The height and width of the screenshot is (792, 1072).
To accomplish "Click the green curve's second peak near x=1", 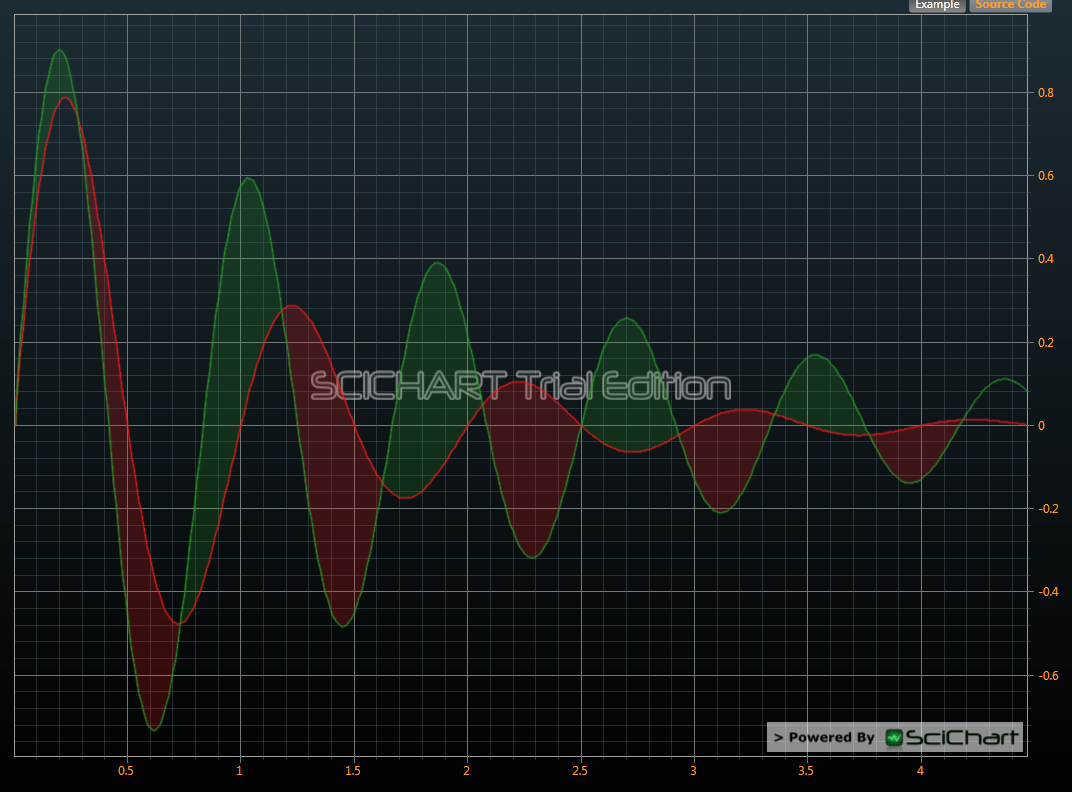I will [248, 178].
